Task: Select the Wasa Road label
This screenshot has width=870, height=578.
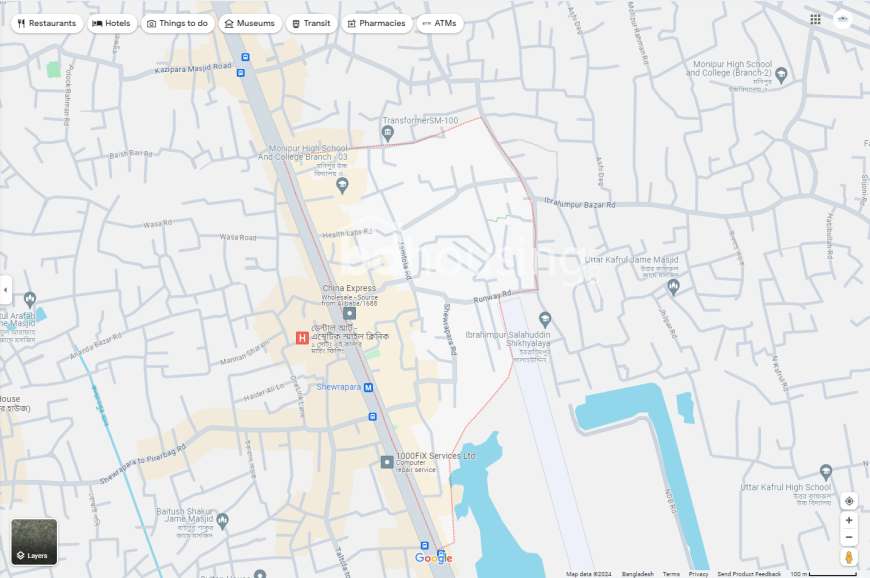Action: (238, 237)
